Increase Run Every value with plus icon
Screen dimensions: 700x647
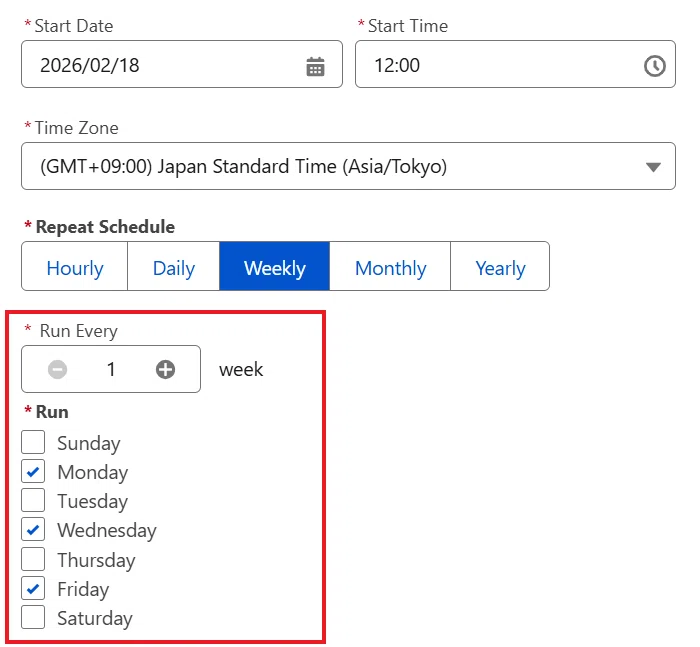pos(165,369)
